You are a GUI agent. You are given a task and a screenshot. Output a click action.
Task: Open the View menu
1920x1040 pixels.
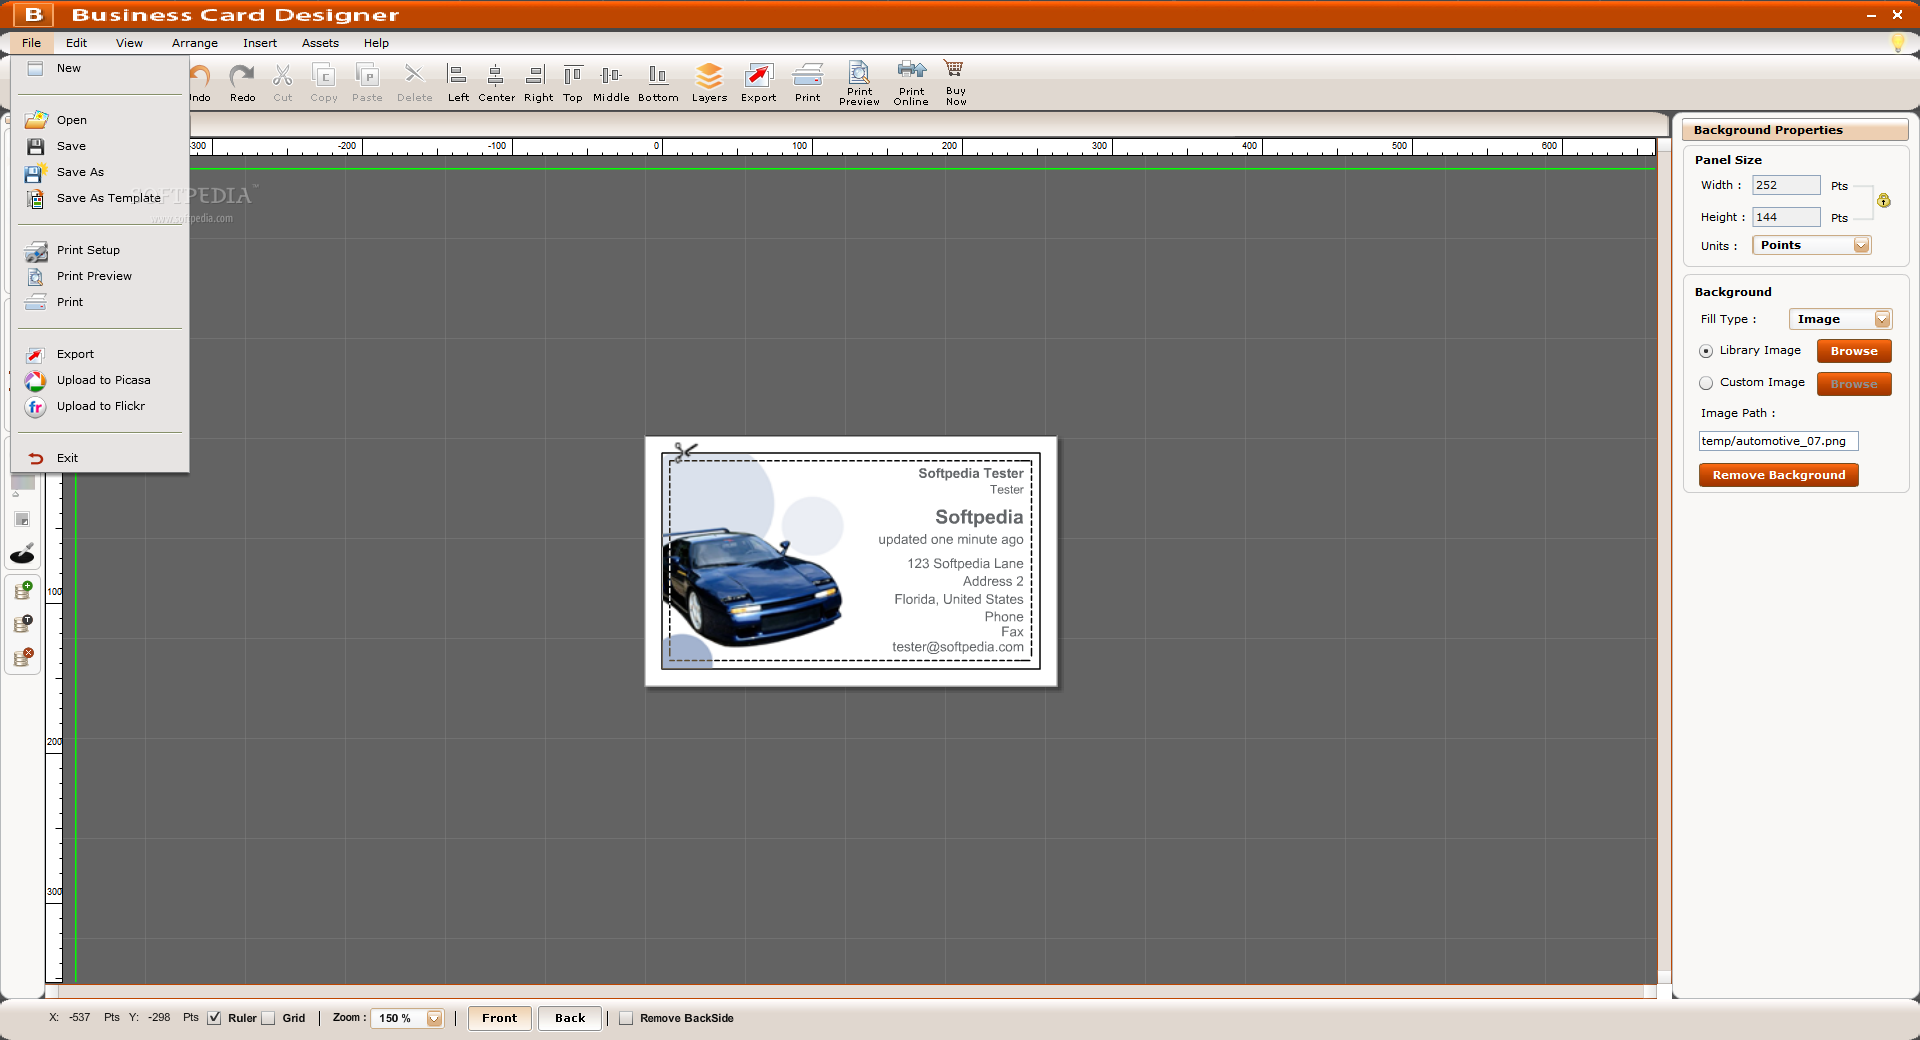(x=129, y=43)
